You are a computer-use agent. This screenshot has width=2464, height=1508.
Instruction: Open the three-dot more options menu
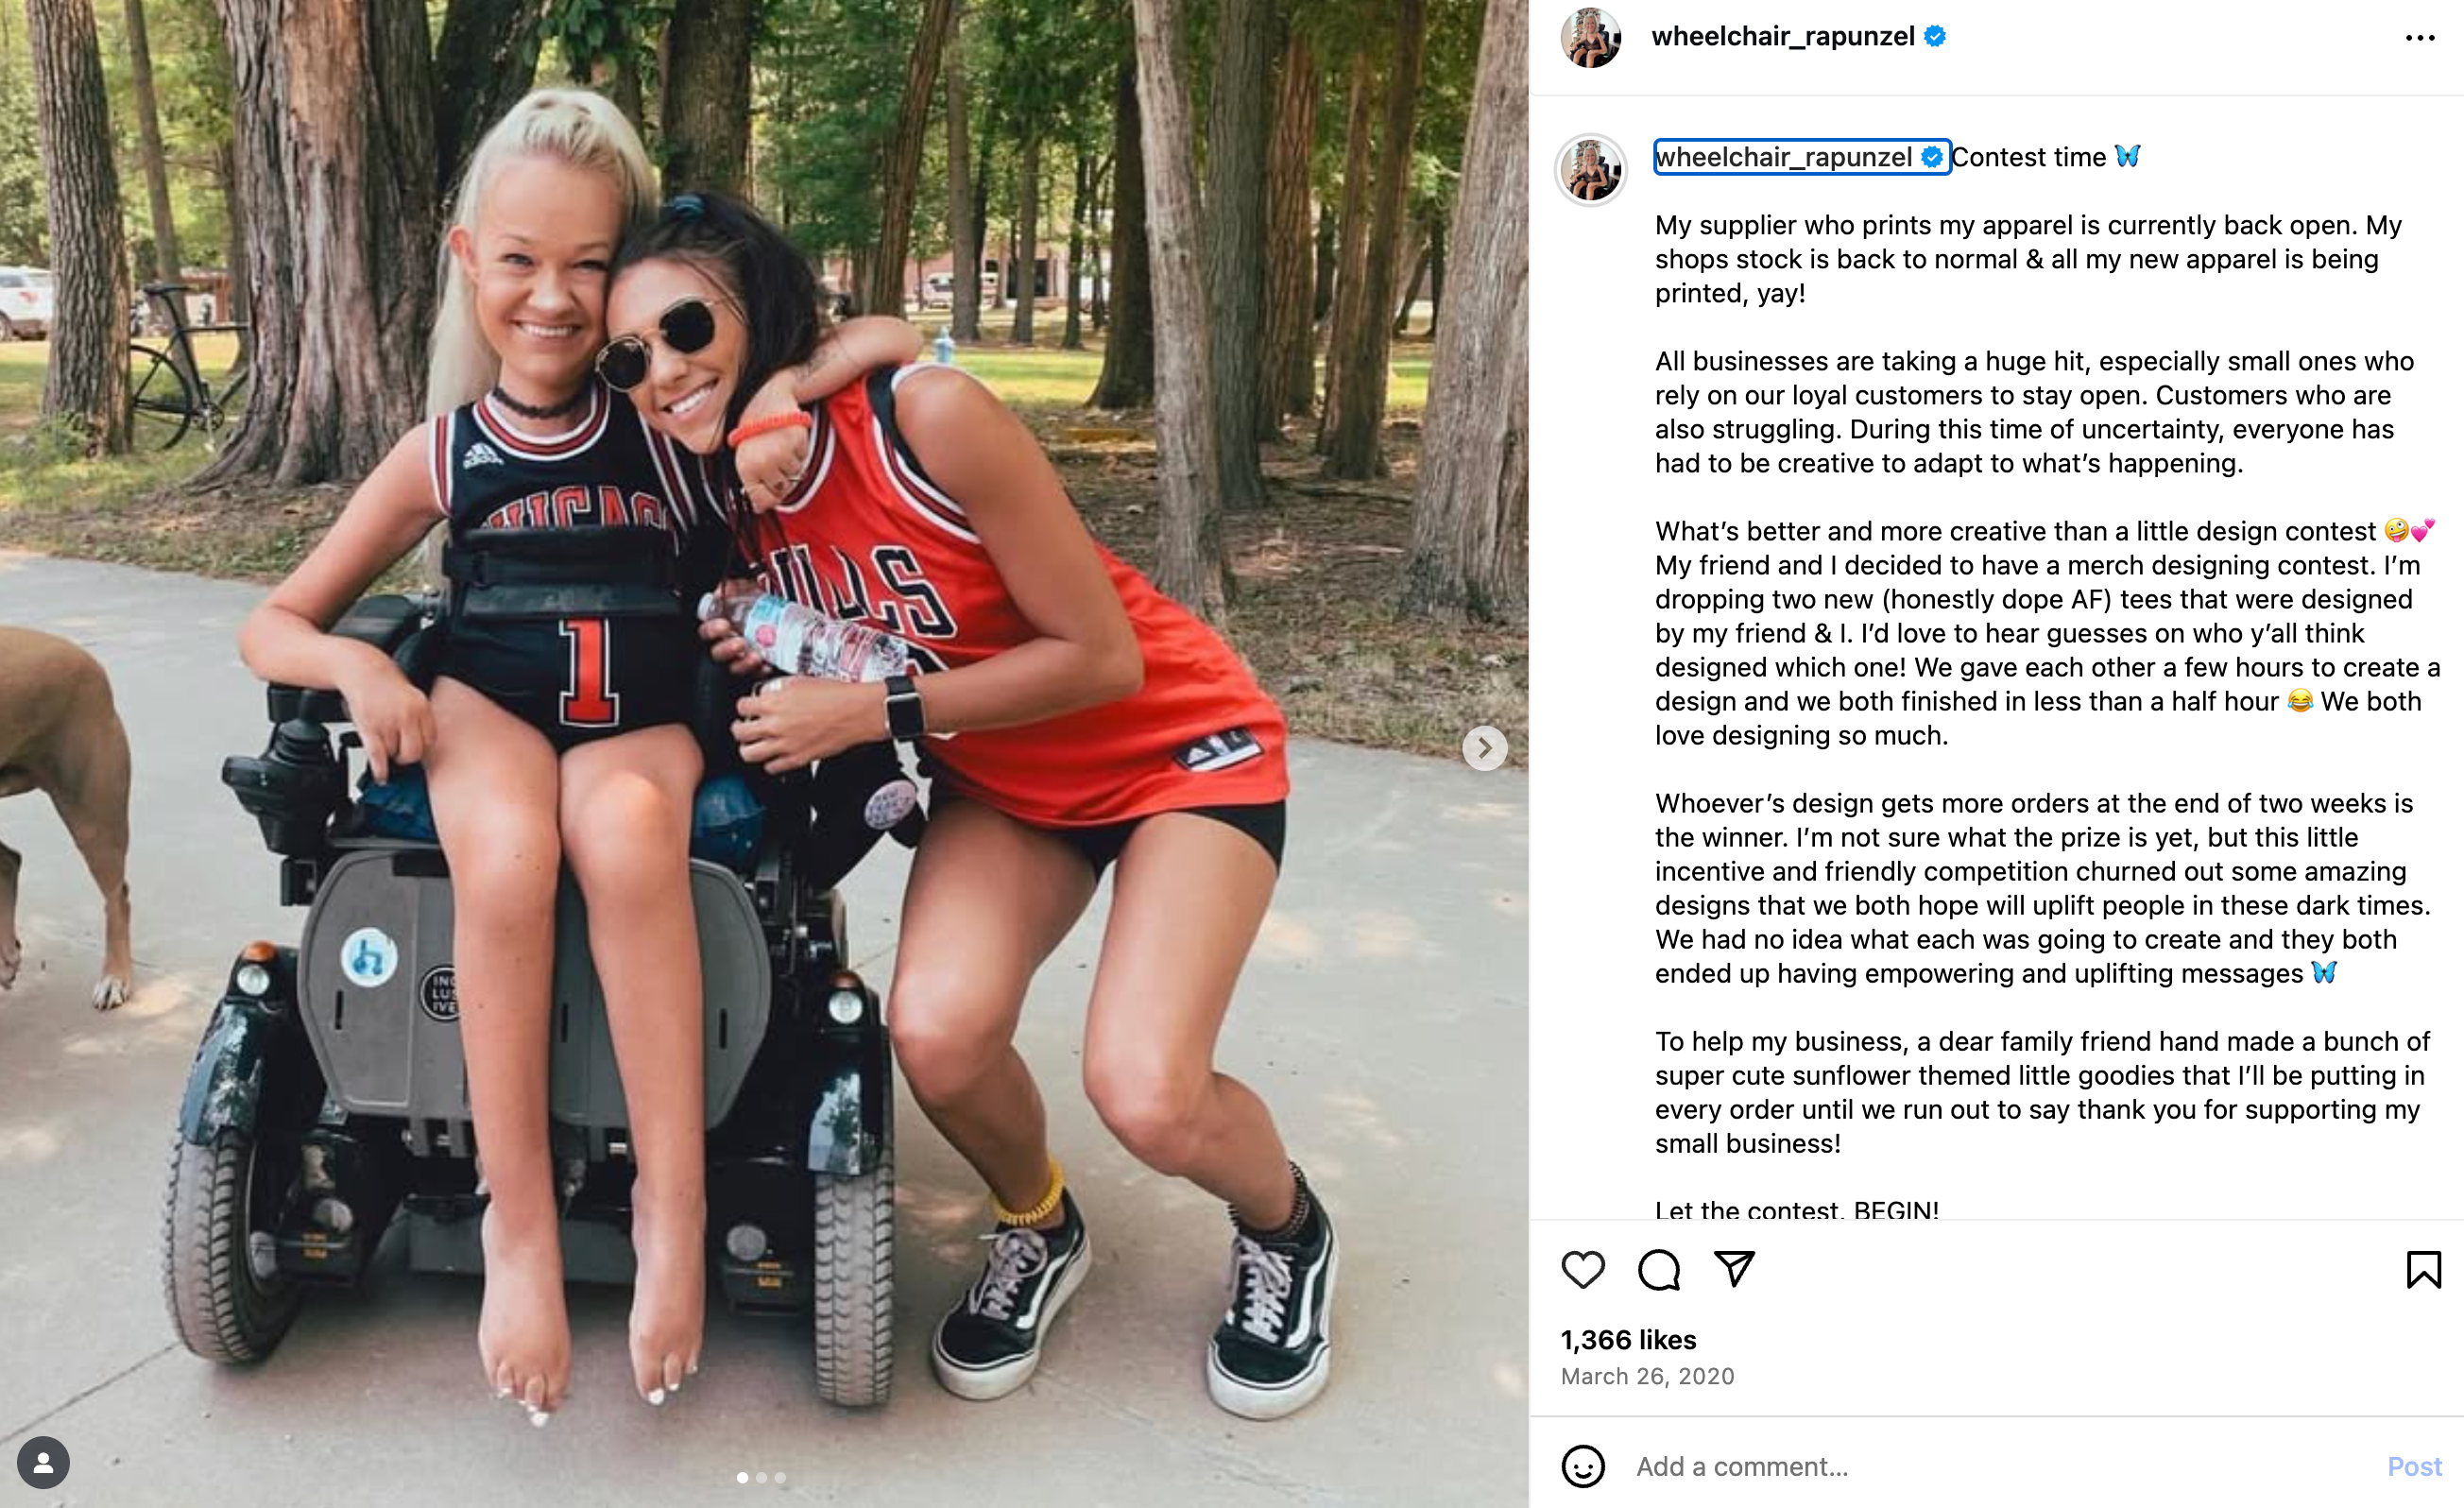pos(2420,38)
